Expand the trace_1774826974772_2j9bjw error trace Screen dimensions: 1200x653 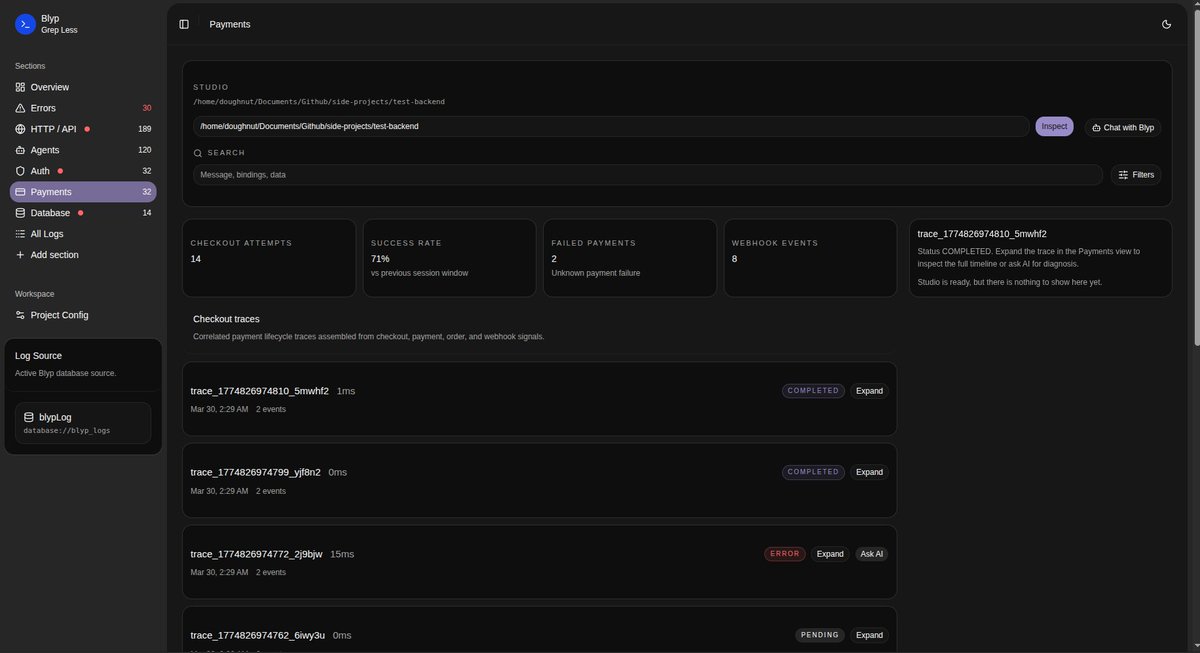click(x=830, y=554)
